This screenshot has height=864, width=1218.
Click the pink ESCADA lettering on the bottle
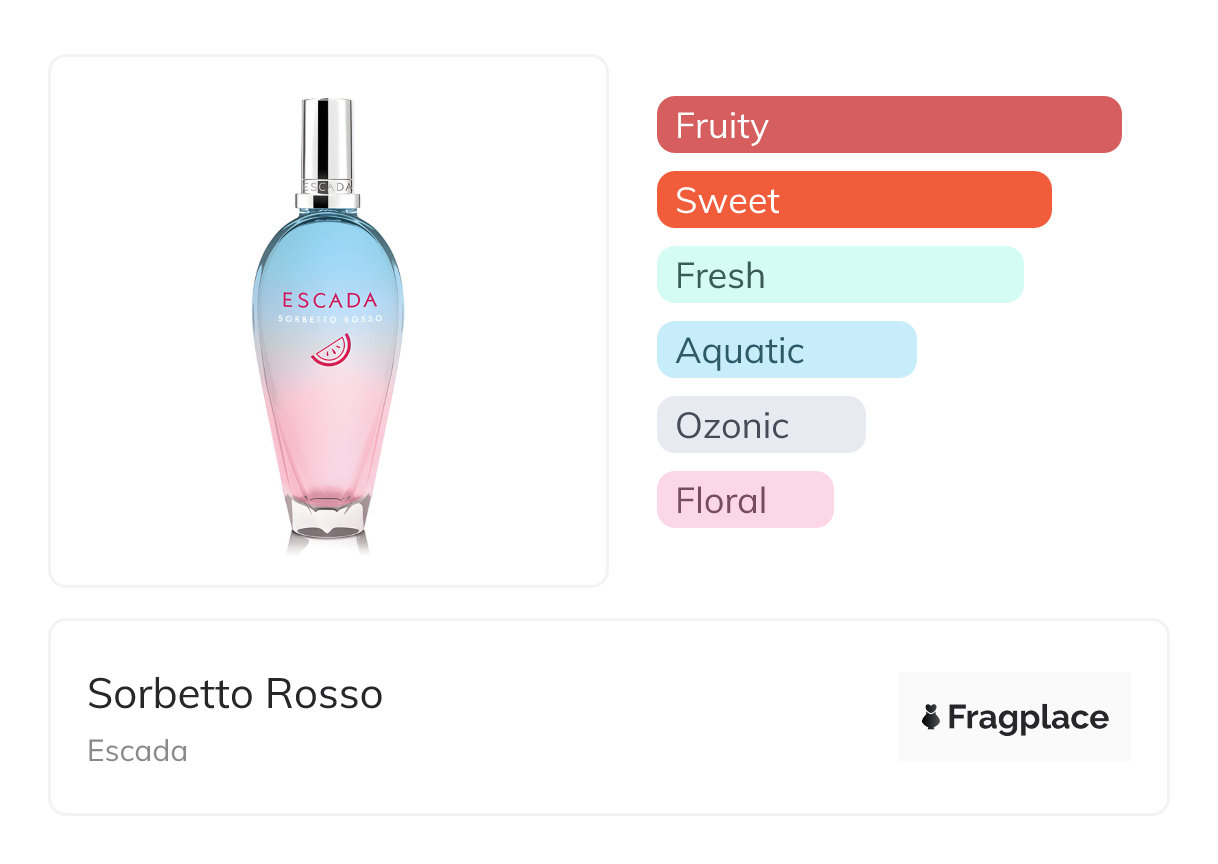click(x=329, y=299)
